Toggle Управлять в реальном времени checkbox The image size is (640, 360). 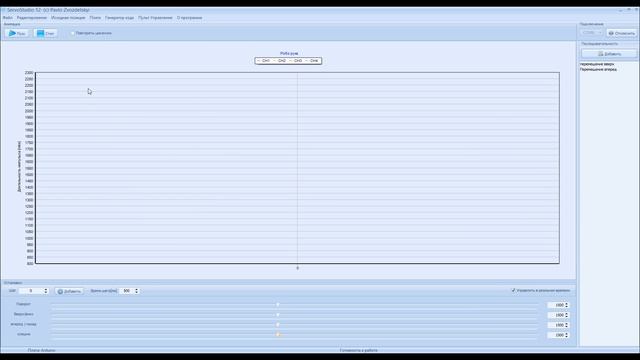coord(513,290)
